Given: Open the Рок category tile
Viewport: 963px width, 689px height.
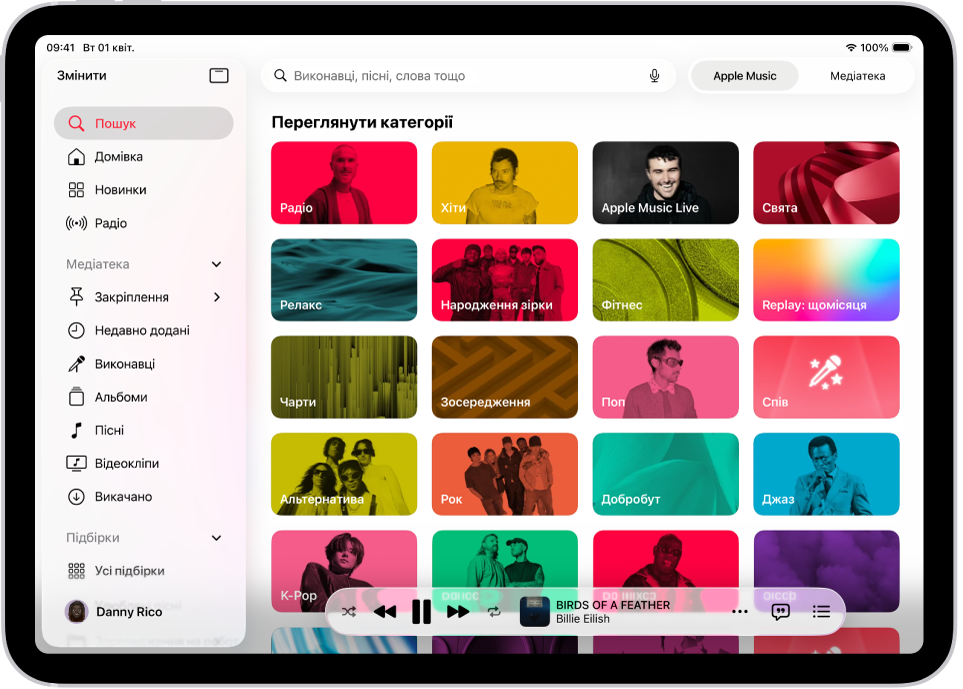Looking at the screenshot, I should pyautogui.click(x=505, y=474).
